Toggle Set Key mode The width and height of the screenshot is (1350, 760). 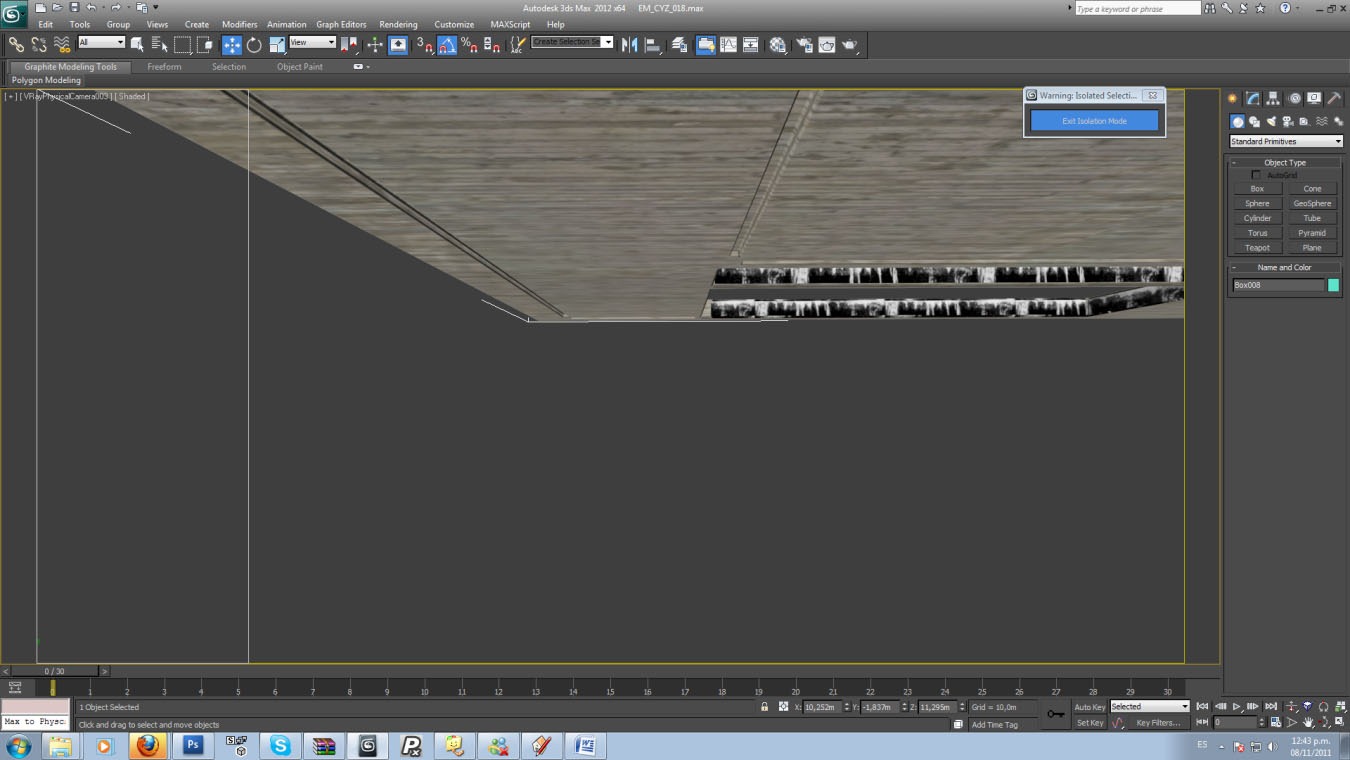point(1090,723)
